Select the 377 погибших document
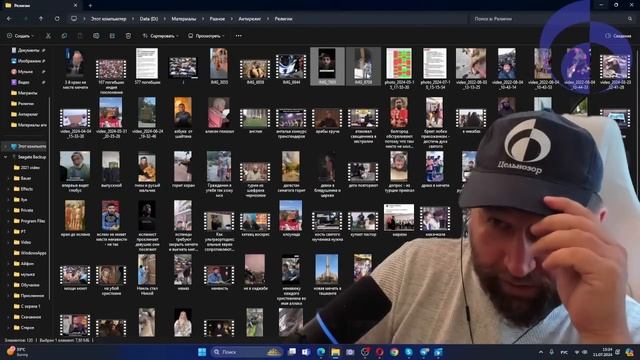Viewport: 640px width, 360px height. (147, 66)
